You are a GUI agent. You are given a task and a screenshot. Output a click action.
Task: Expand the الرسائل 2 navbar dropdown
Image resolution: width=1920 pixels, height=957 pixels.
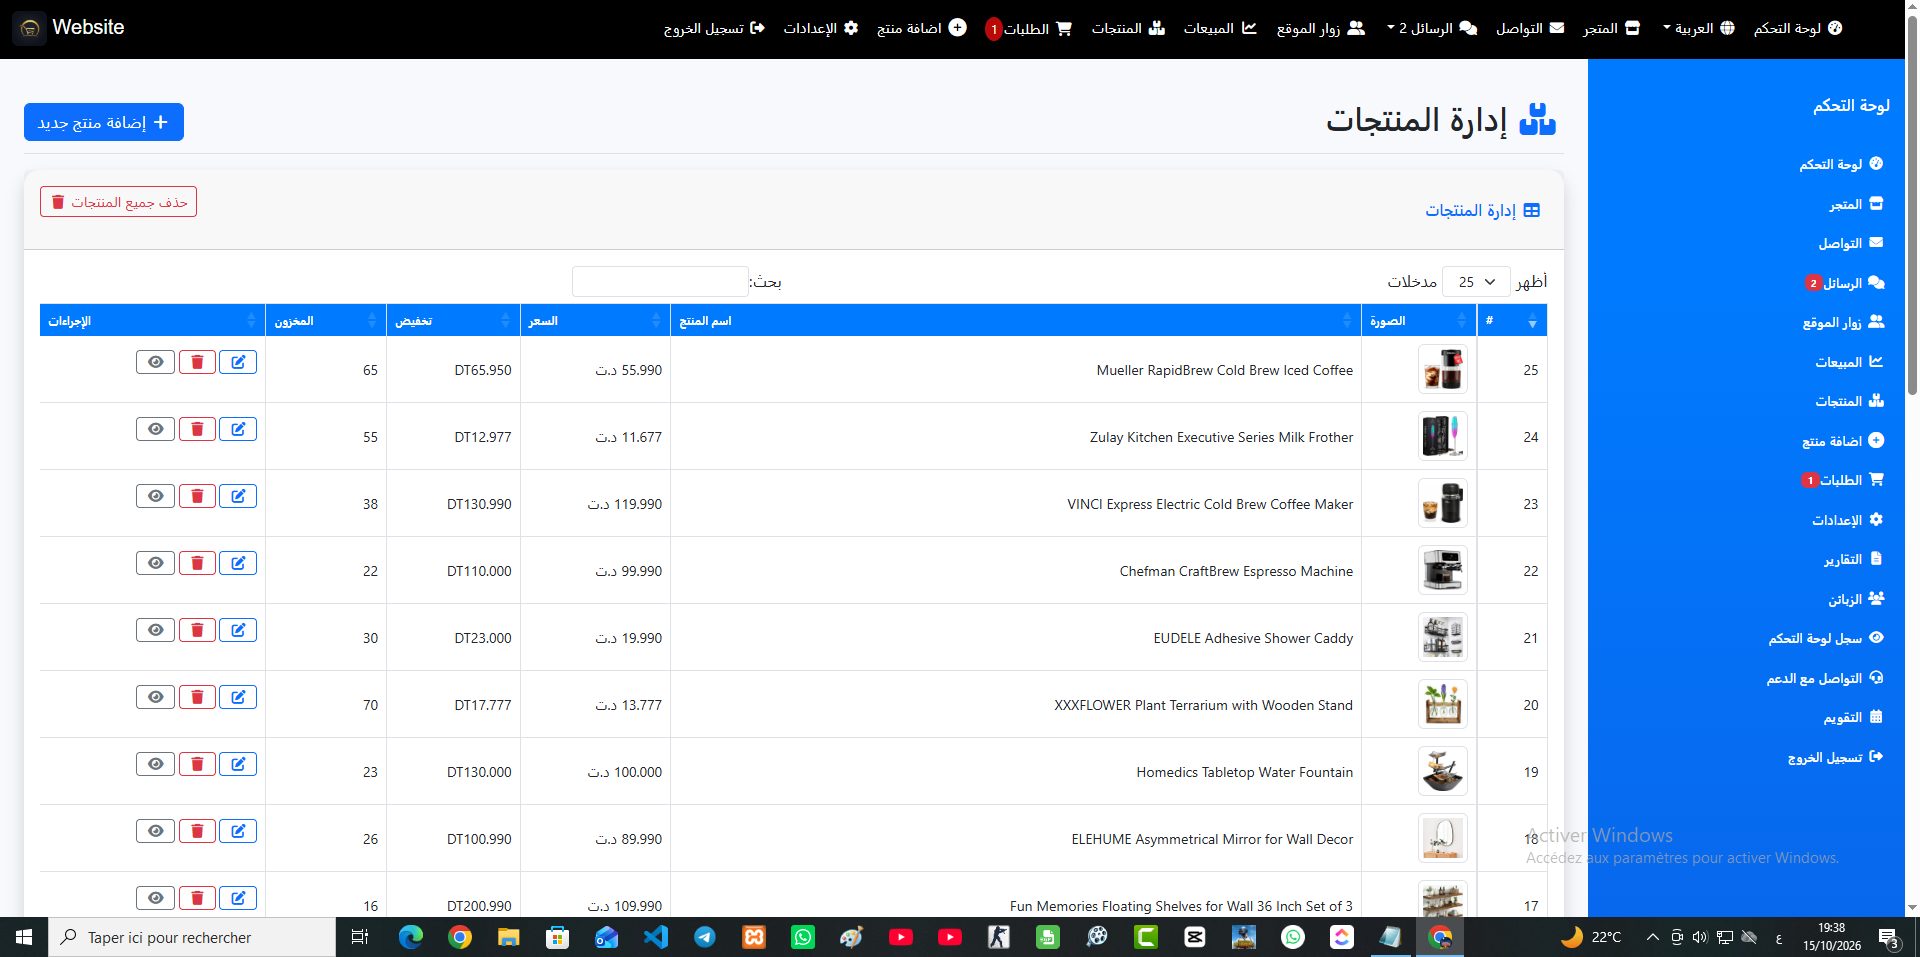(1432, 28)
